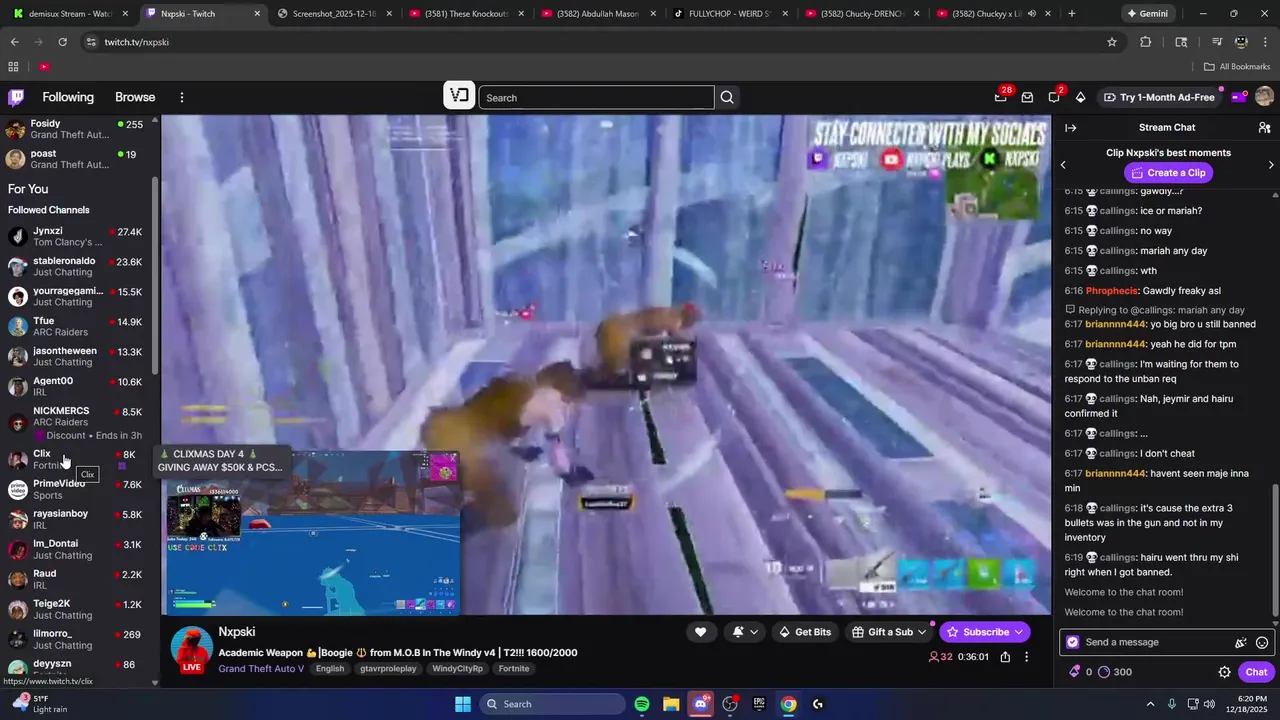Open Epic Games launcher in taskbar

pyautogui.click(x=759, y=704)
